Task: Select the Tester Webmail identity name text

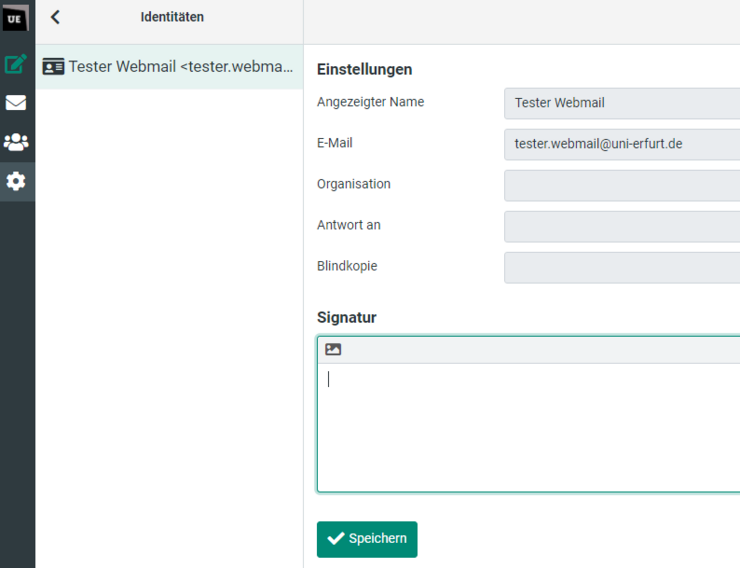Action: click(181, 67)
